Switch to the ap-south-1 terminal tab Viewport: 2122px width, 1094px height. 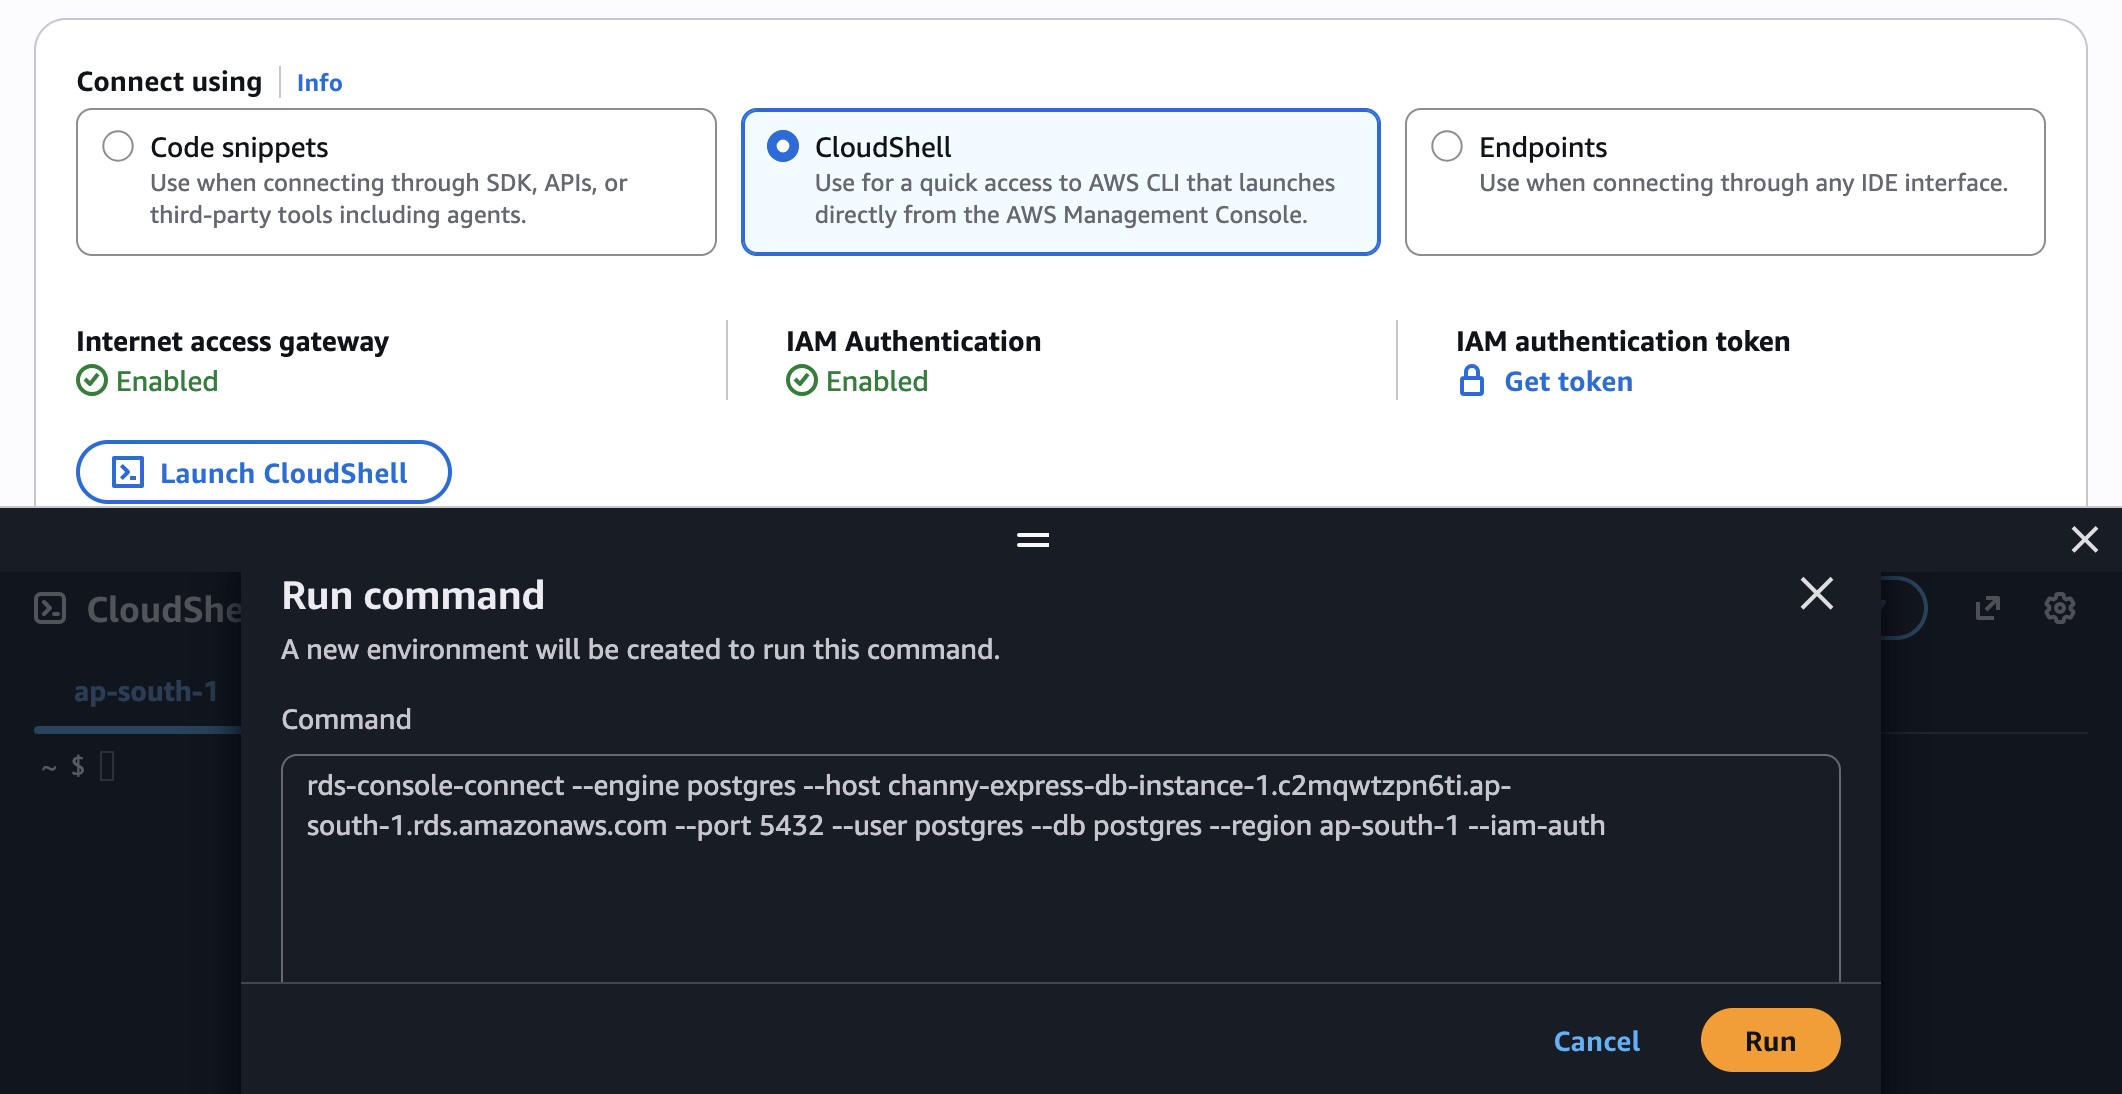click(x=146, y=692)
